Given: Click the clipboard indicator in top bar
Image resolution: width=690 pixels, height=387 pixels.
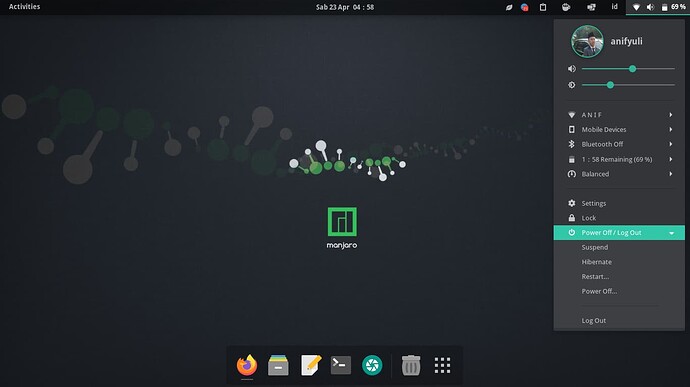Looking at the screenshot, I should (543, 7).
